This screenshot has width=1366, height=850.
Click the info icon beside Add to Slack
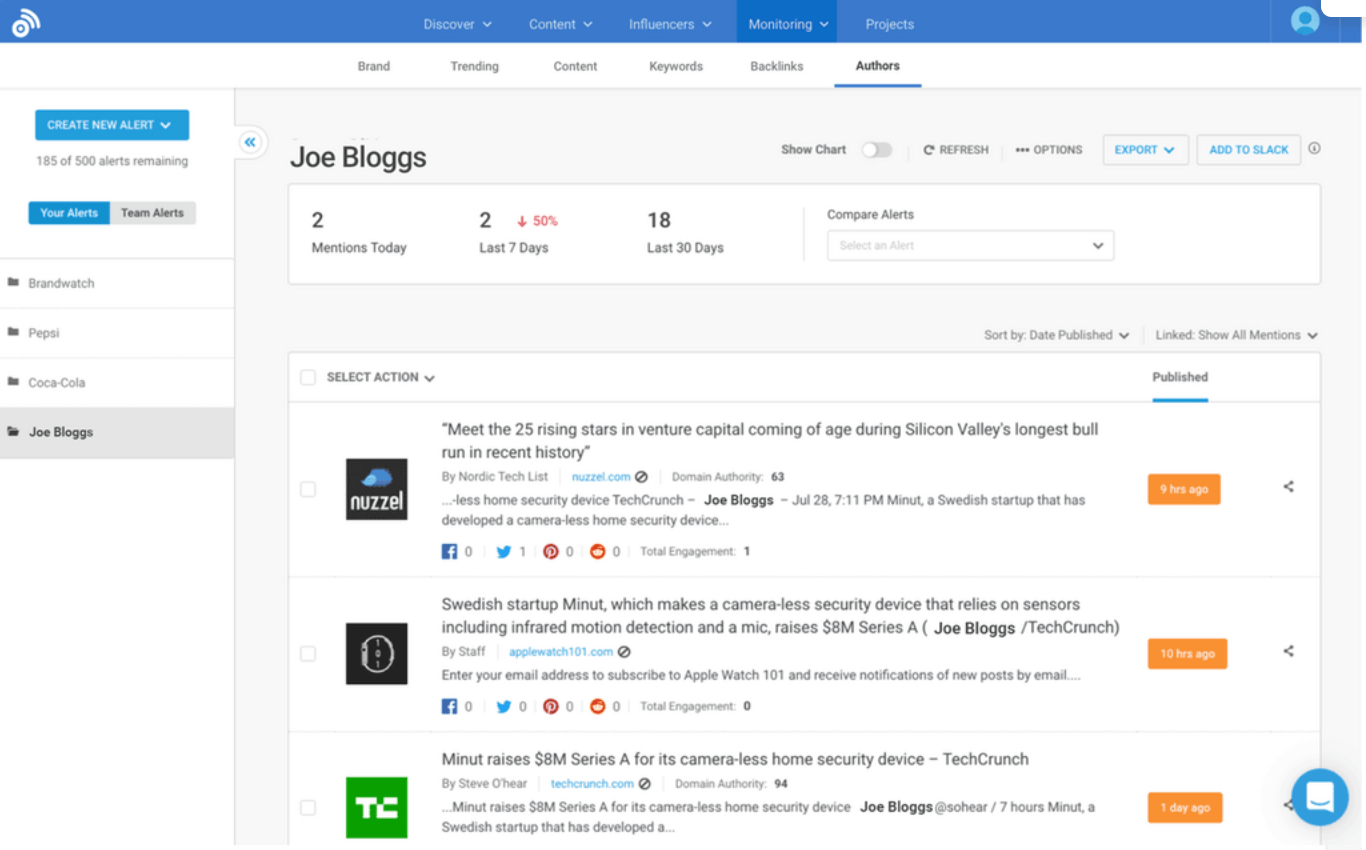(x=1314, y=148)
